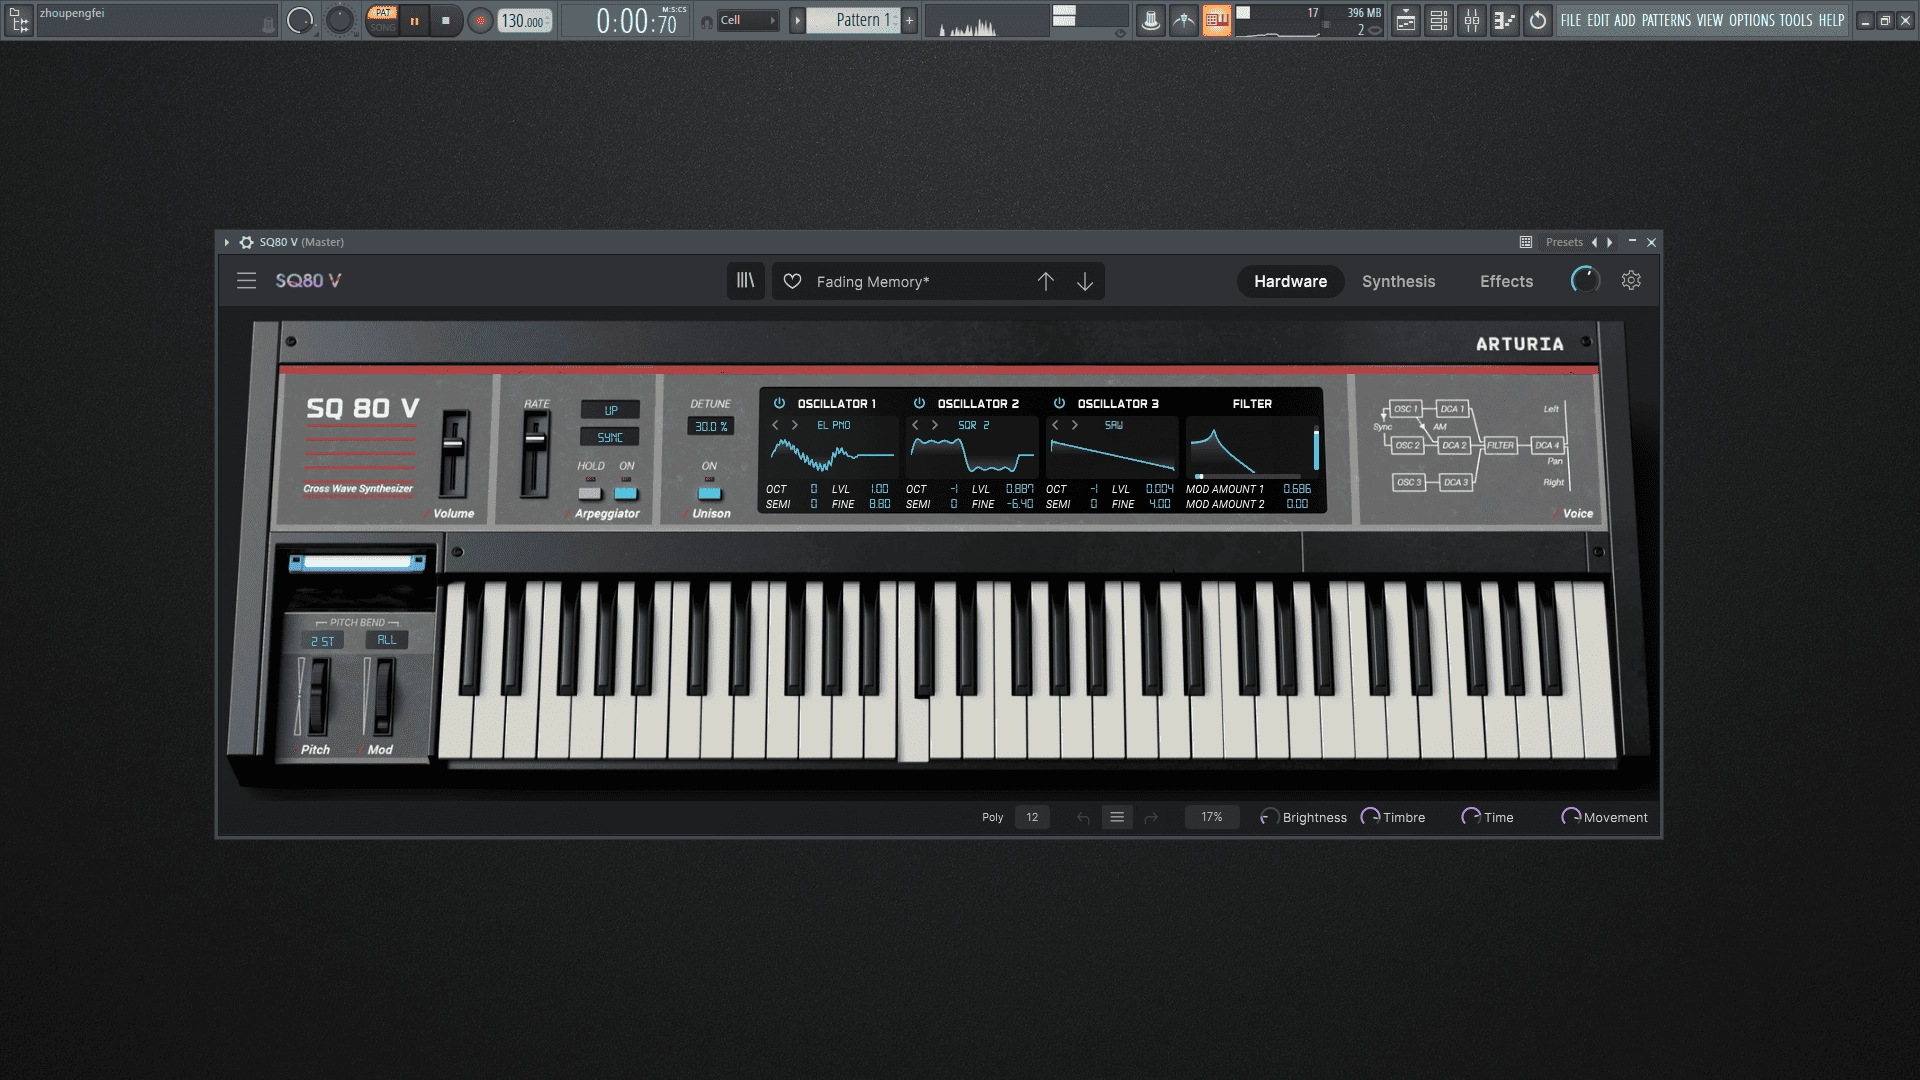Click the detune 30.0 % value
Viewport: 1920px width, 1080px height.
point(710,426)
